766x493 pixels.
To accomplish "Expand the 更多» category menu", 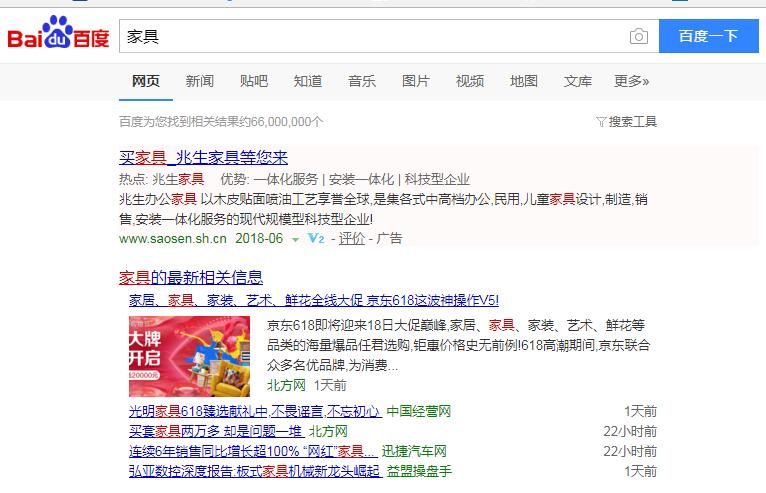I will click(631, 81).
